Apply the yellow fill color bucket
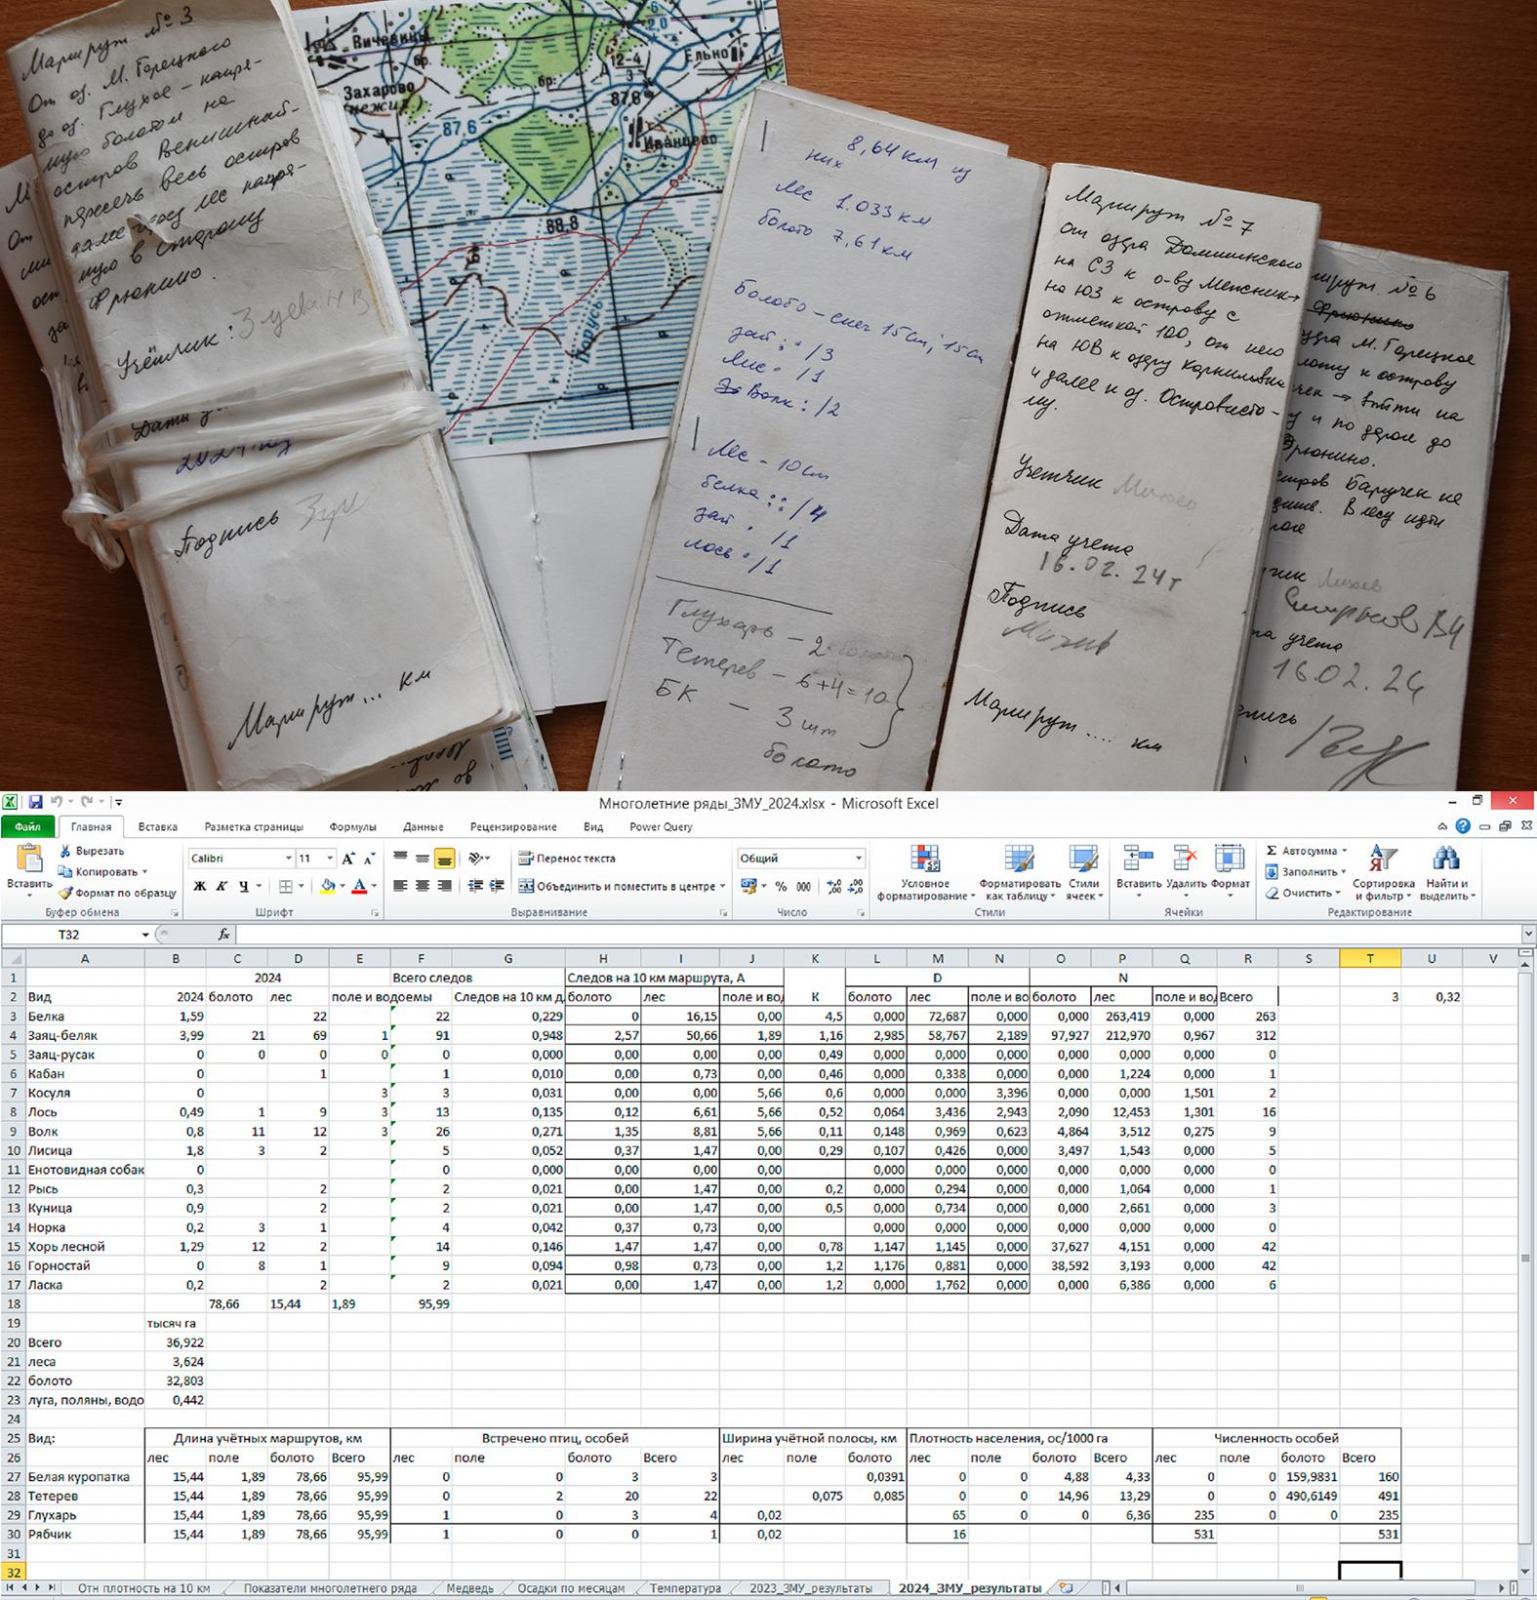This screenshot has width=1537, height=1600. click(x=327, y=887)
